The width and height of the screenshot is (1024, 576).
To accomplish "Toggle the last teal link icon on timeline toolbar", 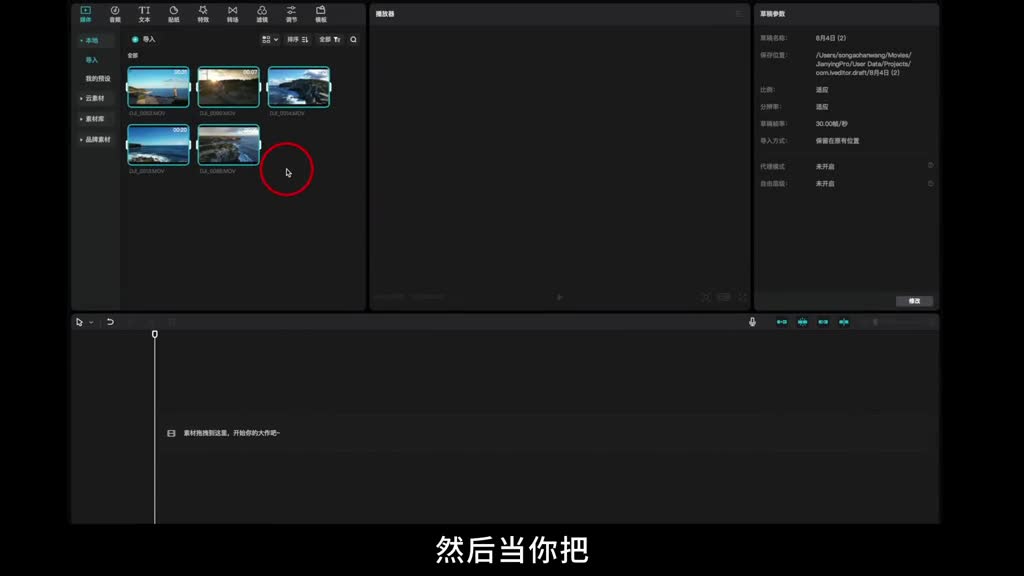I will tap(844, 322).
